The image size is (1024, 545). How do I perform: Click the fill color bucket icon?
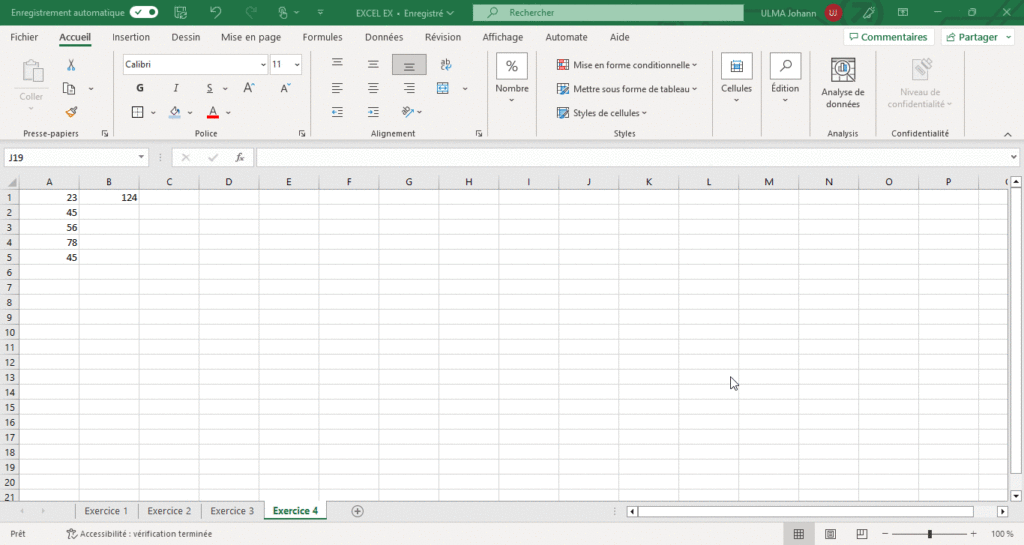174,112
